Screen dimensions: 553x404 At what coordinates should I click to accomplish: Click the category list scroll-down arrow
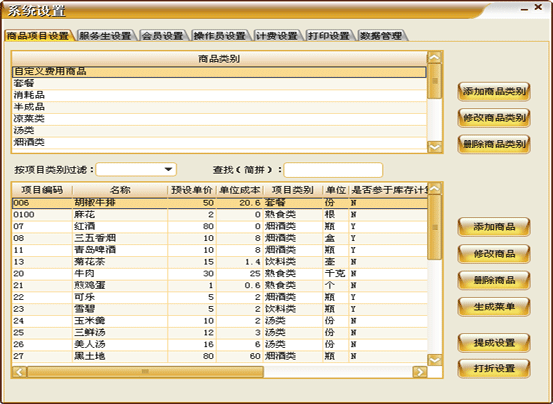(x=434, y=147)
